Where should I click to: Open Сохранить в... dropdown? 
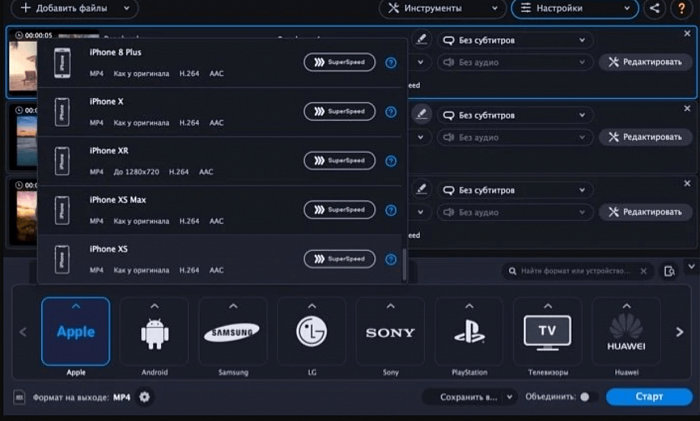pyautogui.click(x=470, y=397)
